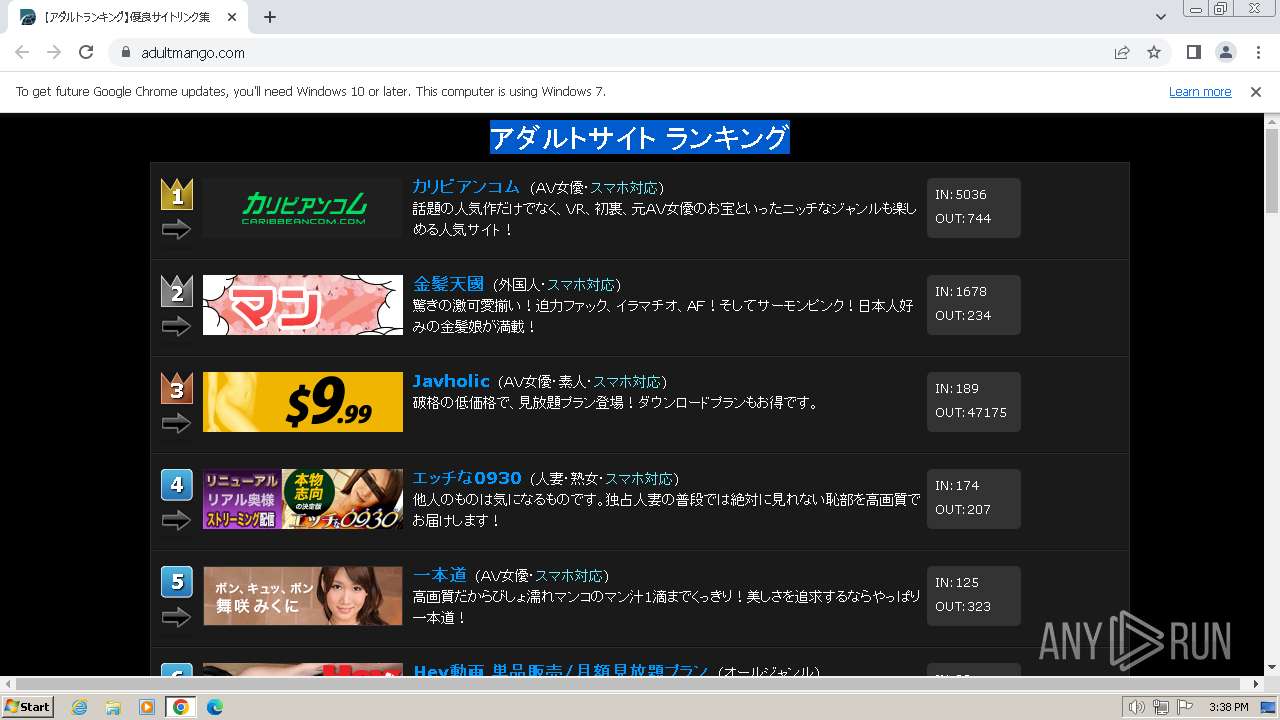Open the 金髪天國 title link
Viewport: 1280px width, 720px height.
pyautogui.click(x=448, y=284)
